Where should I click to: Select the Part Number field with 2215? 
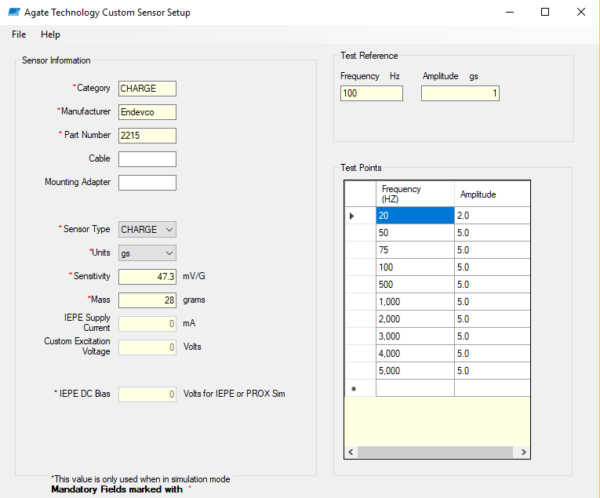[x=147, y=136]
